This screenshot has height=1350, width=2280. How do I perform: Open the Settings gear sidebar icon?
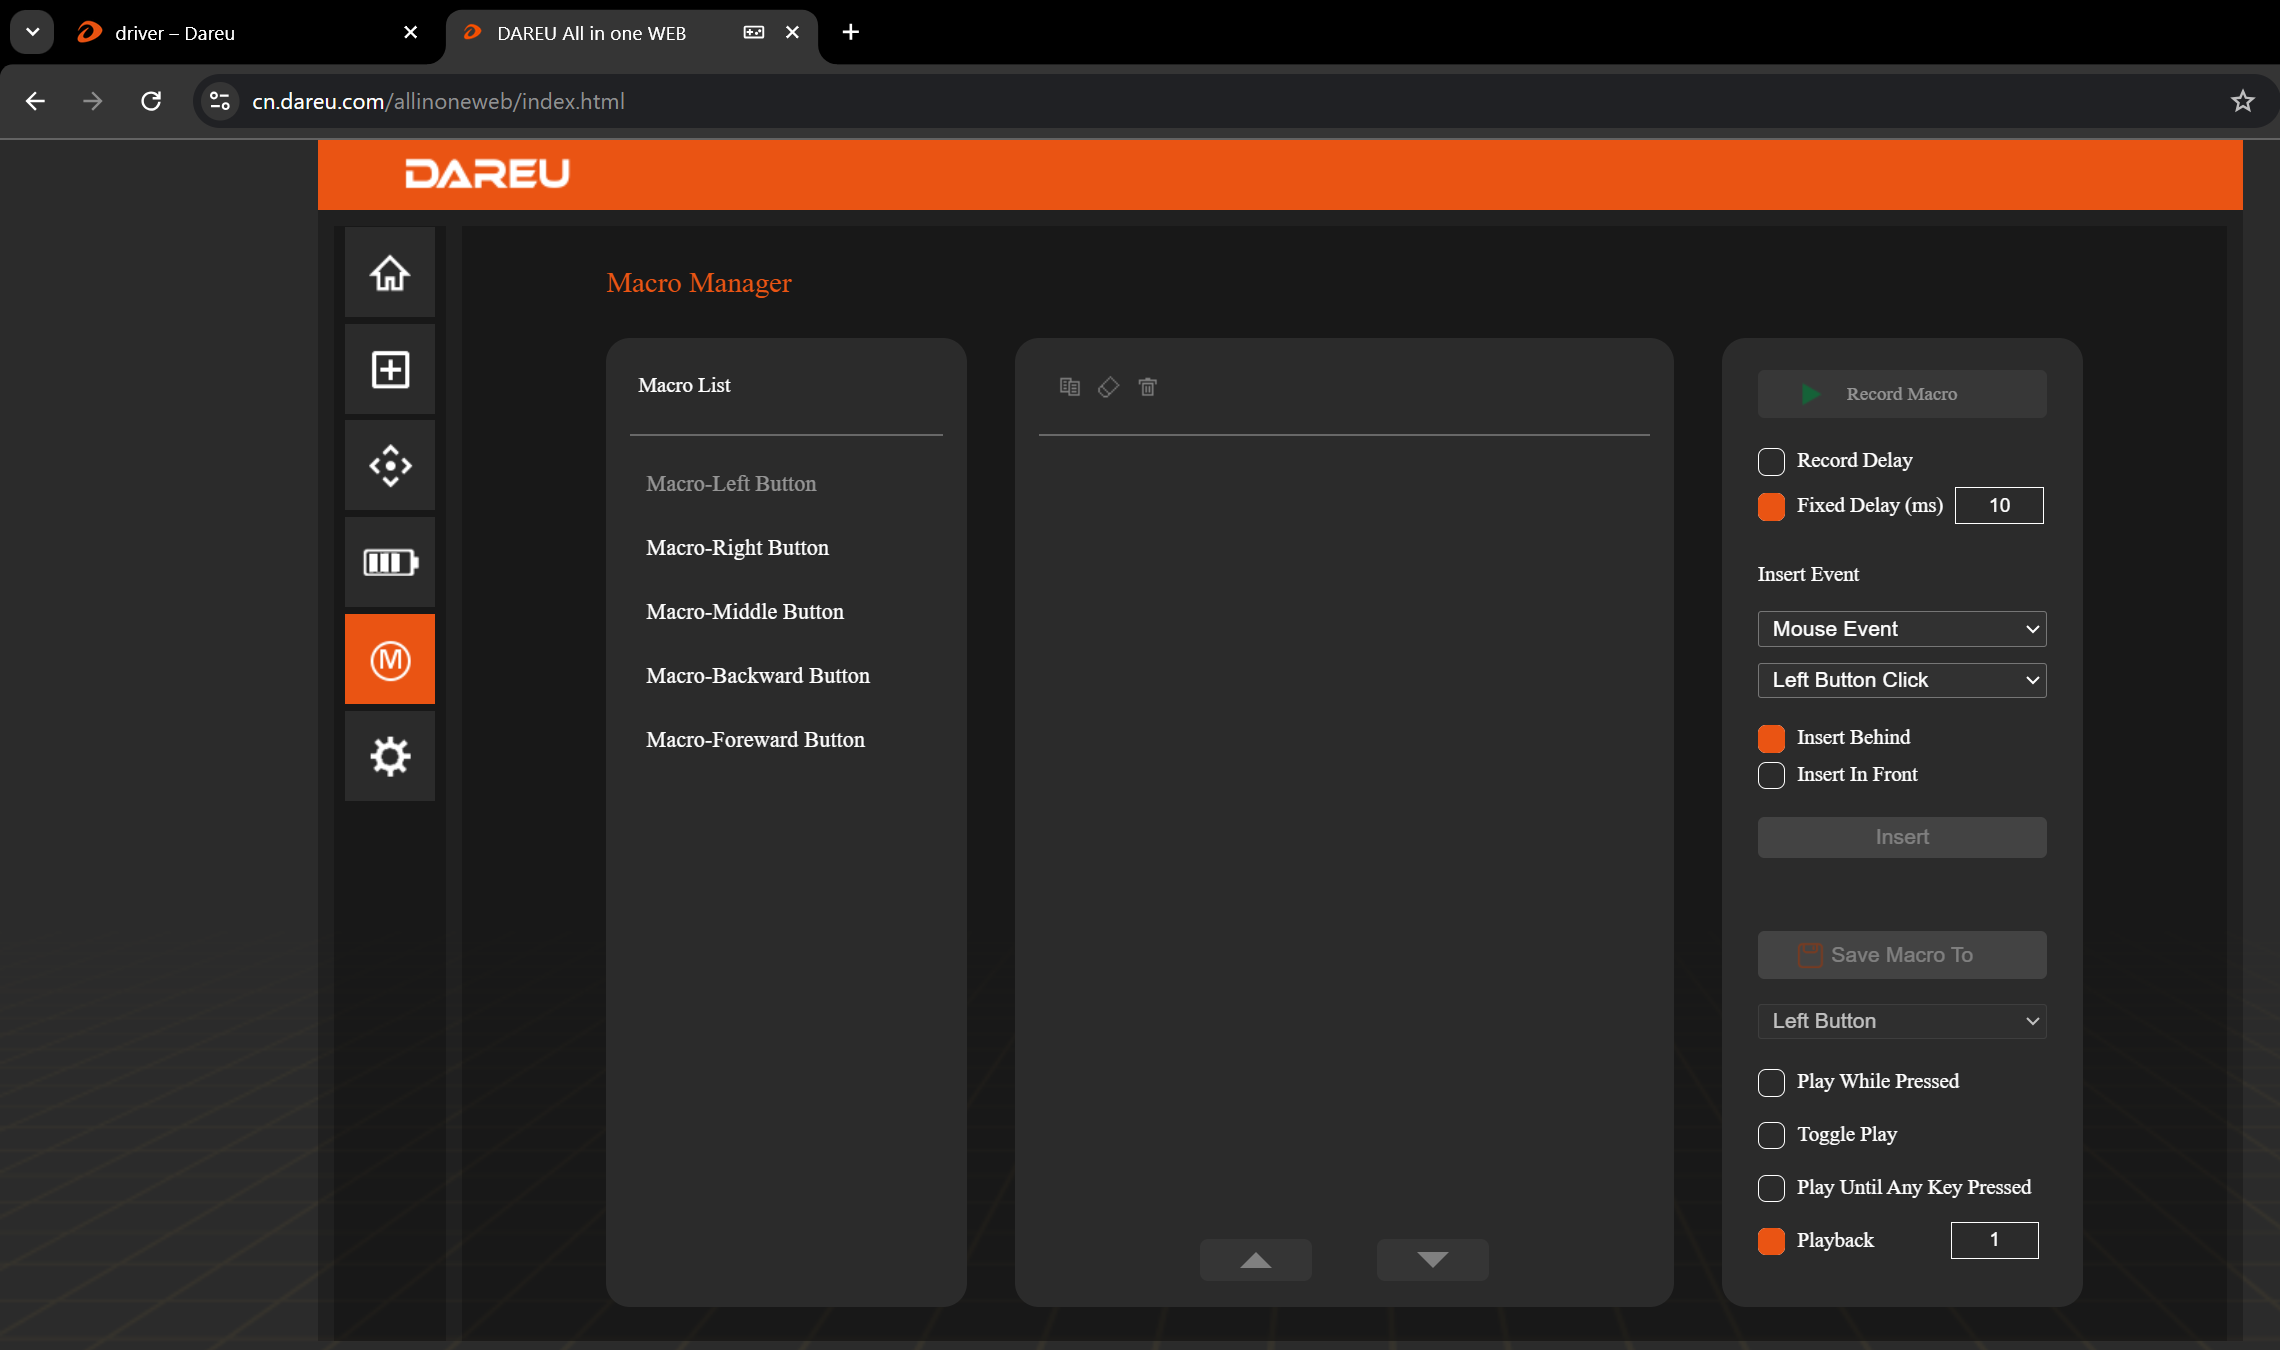pos(390,756)
